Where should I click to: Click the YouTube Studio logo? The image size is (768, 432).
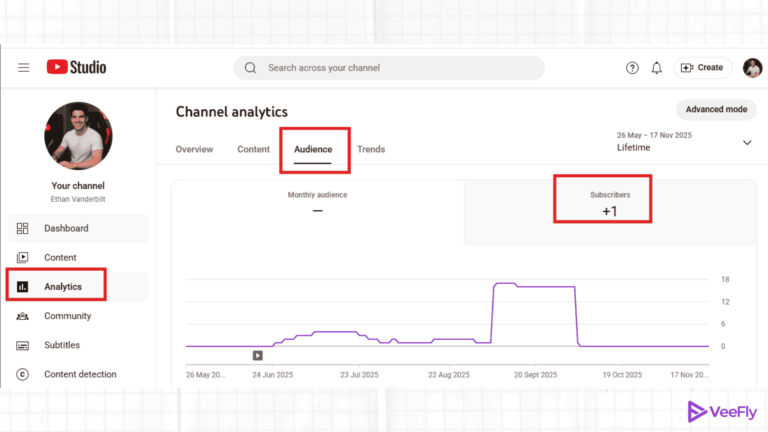pyautogui.click(x=75, y=68)
